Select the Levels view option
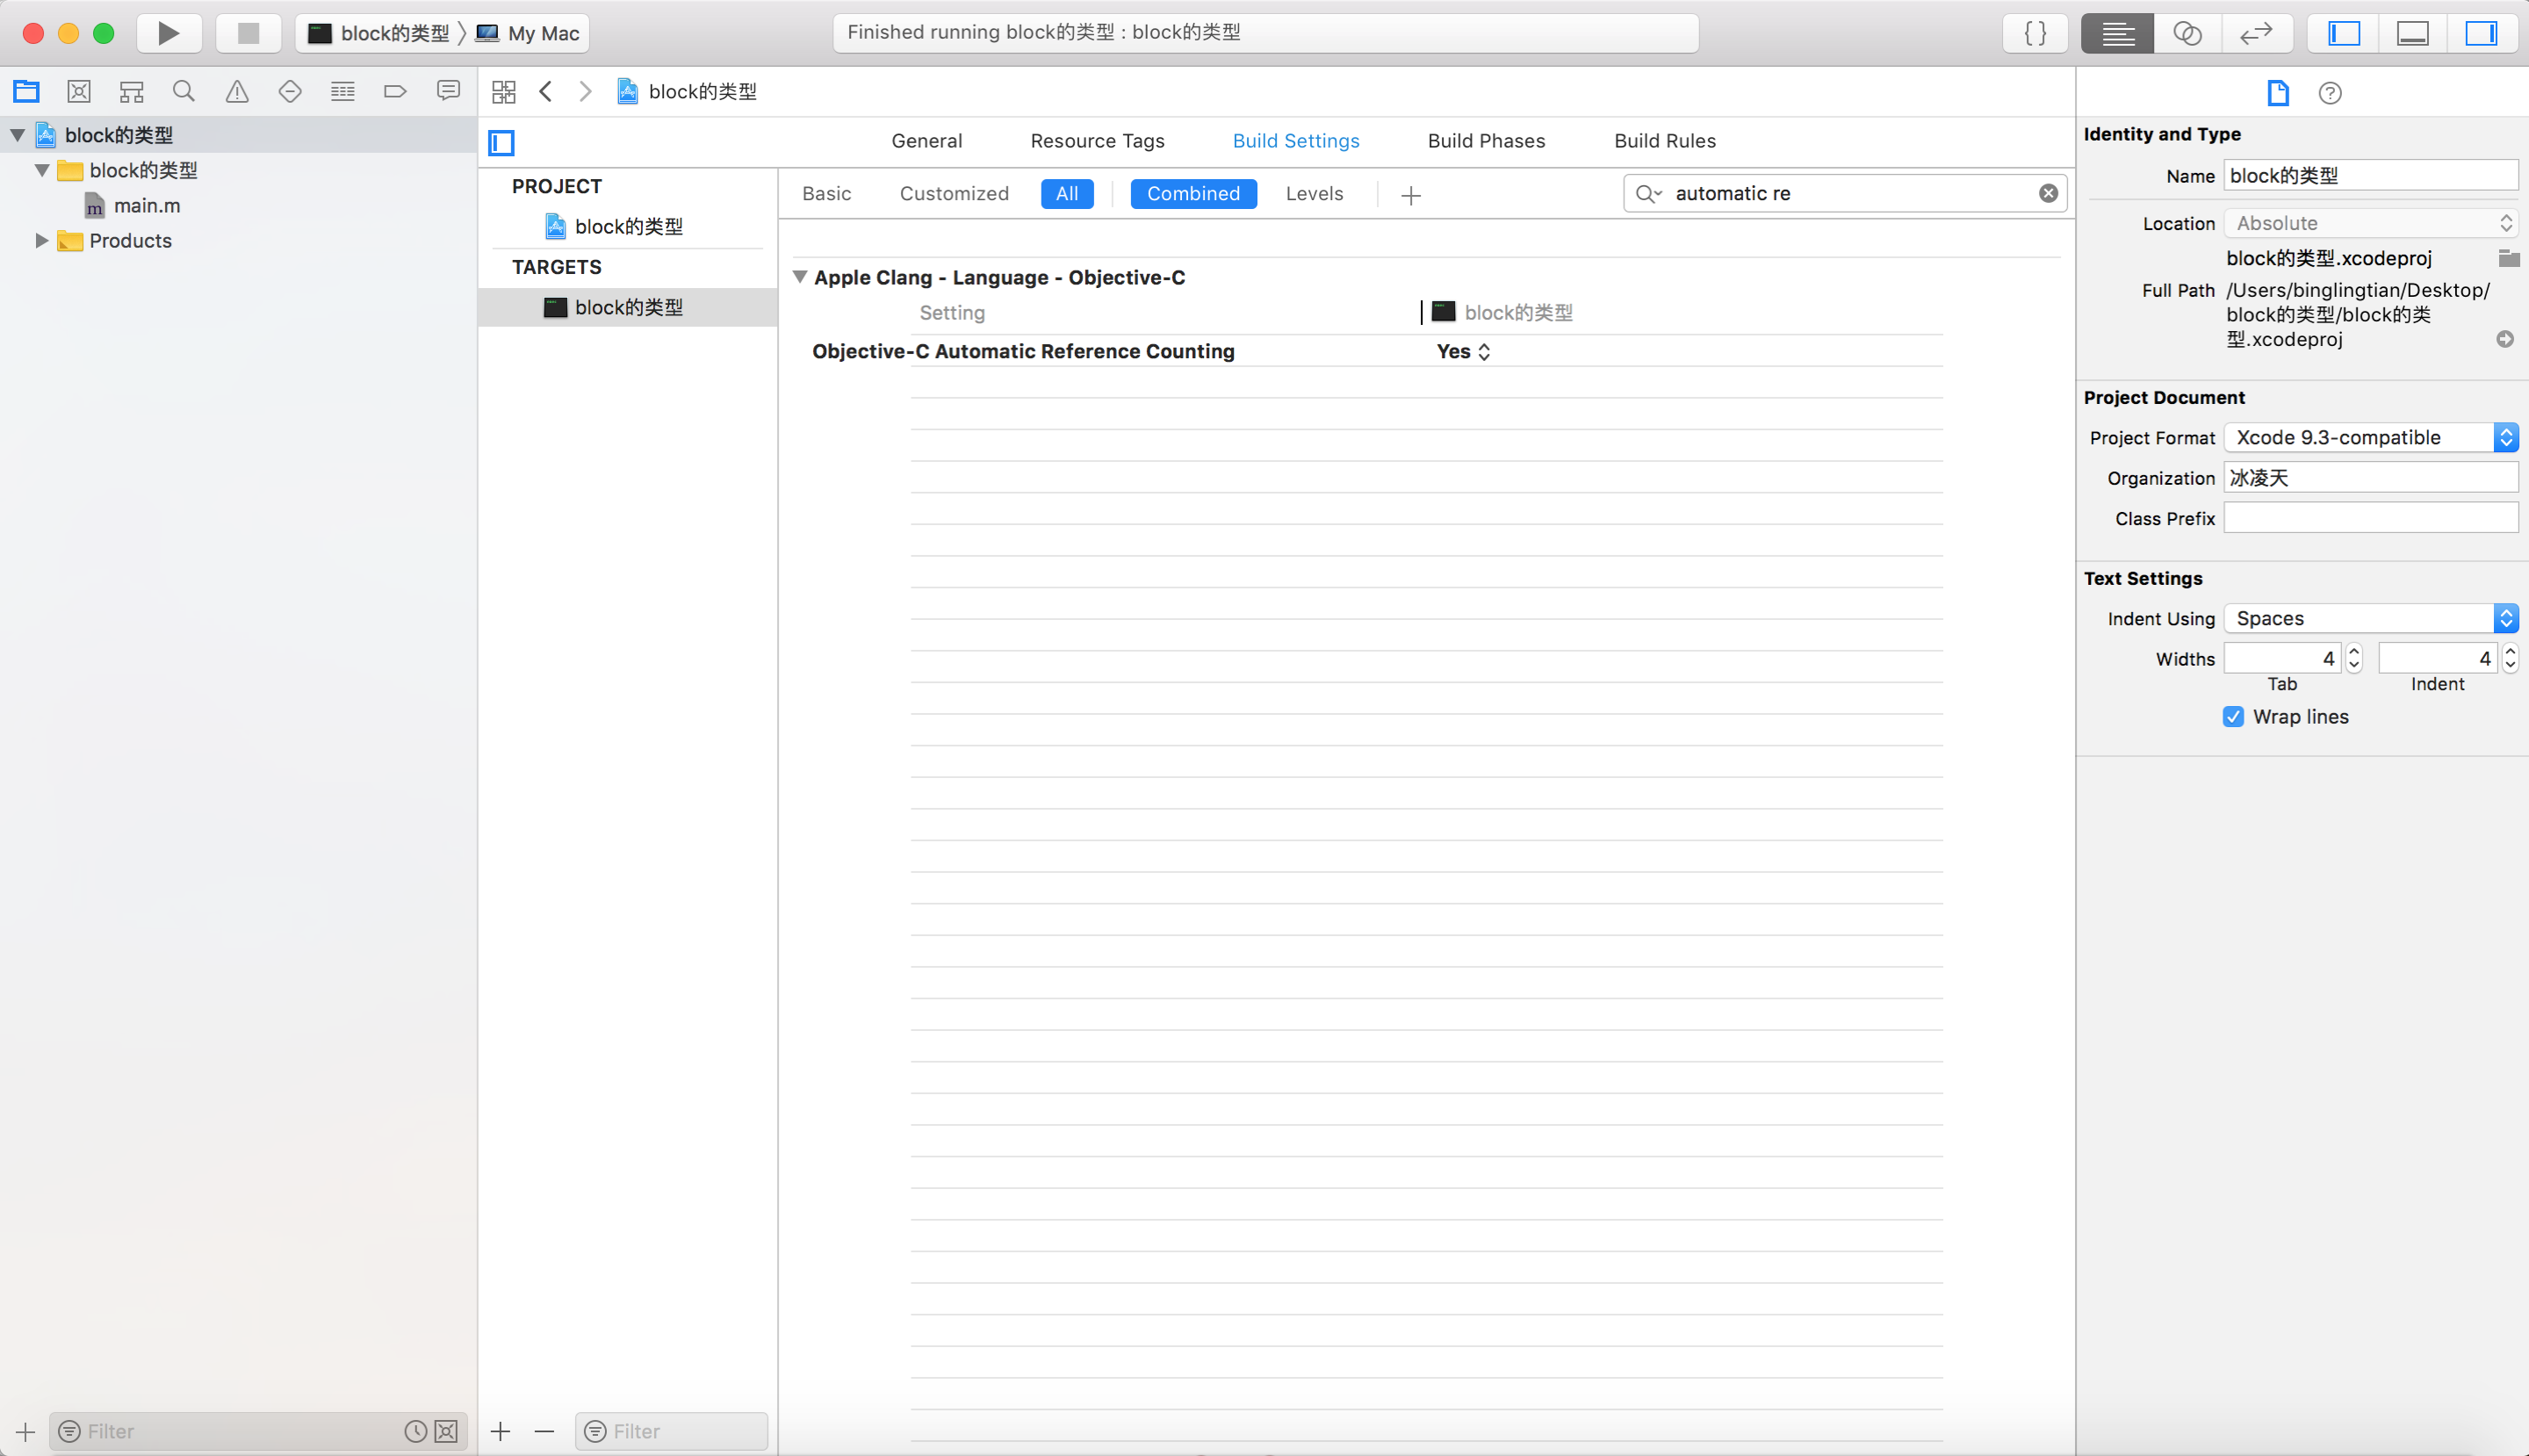The width and height of the screenshot is (2529, 1456). pos(1314,194)
